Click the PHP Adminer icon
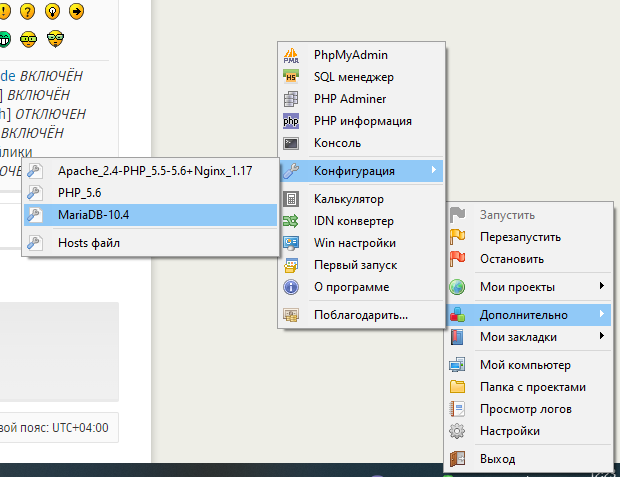 pyautogui.click(x=292, y=99)
